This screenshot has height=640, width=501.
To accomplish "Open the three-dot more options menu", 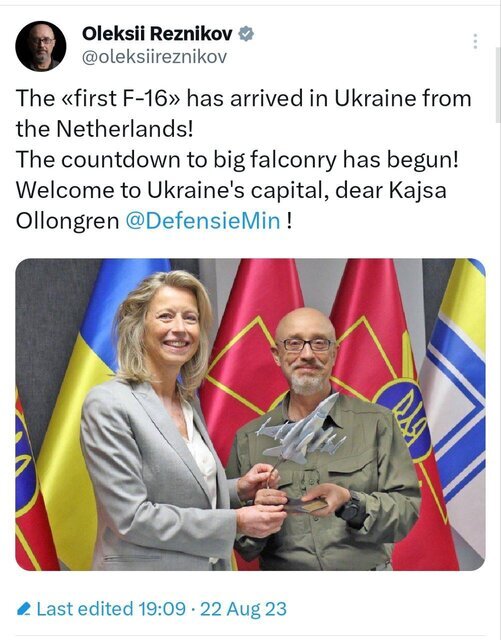I will [475, 42].
